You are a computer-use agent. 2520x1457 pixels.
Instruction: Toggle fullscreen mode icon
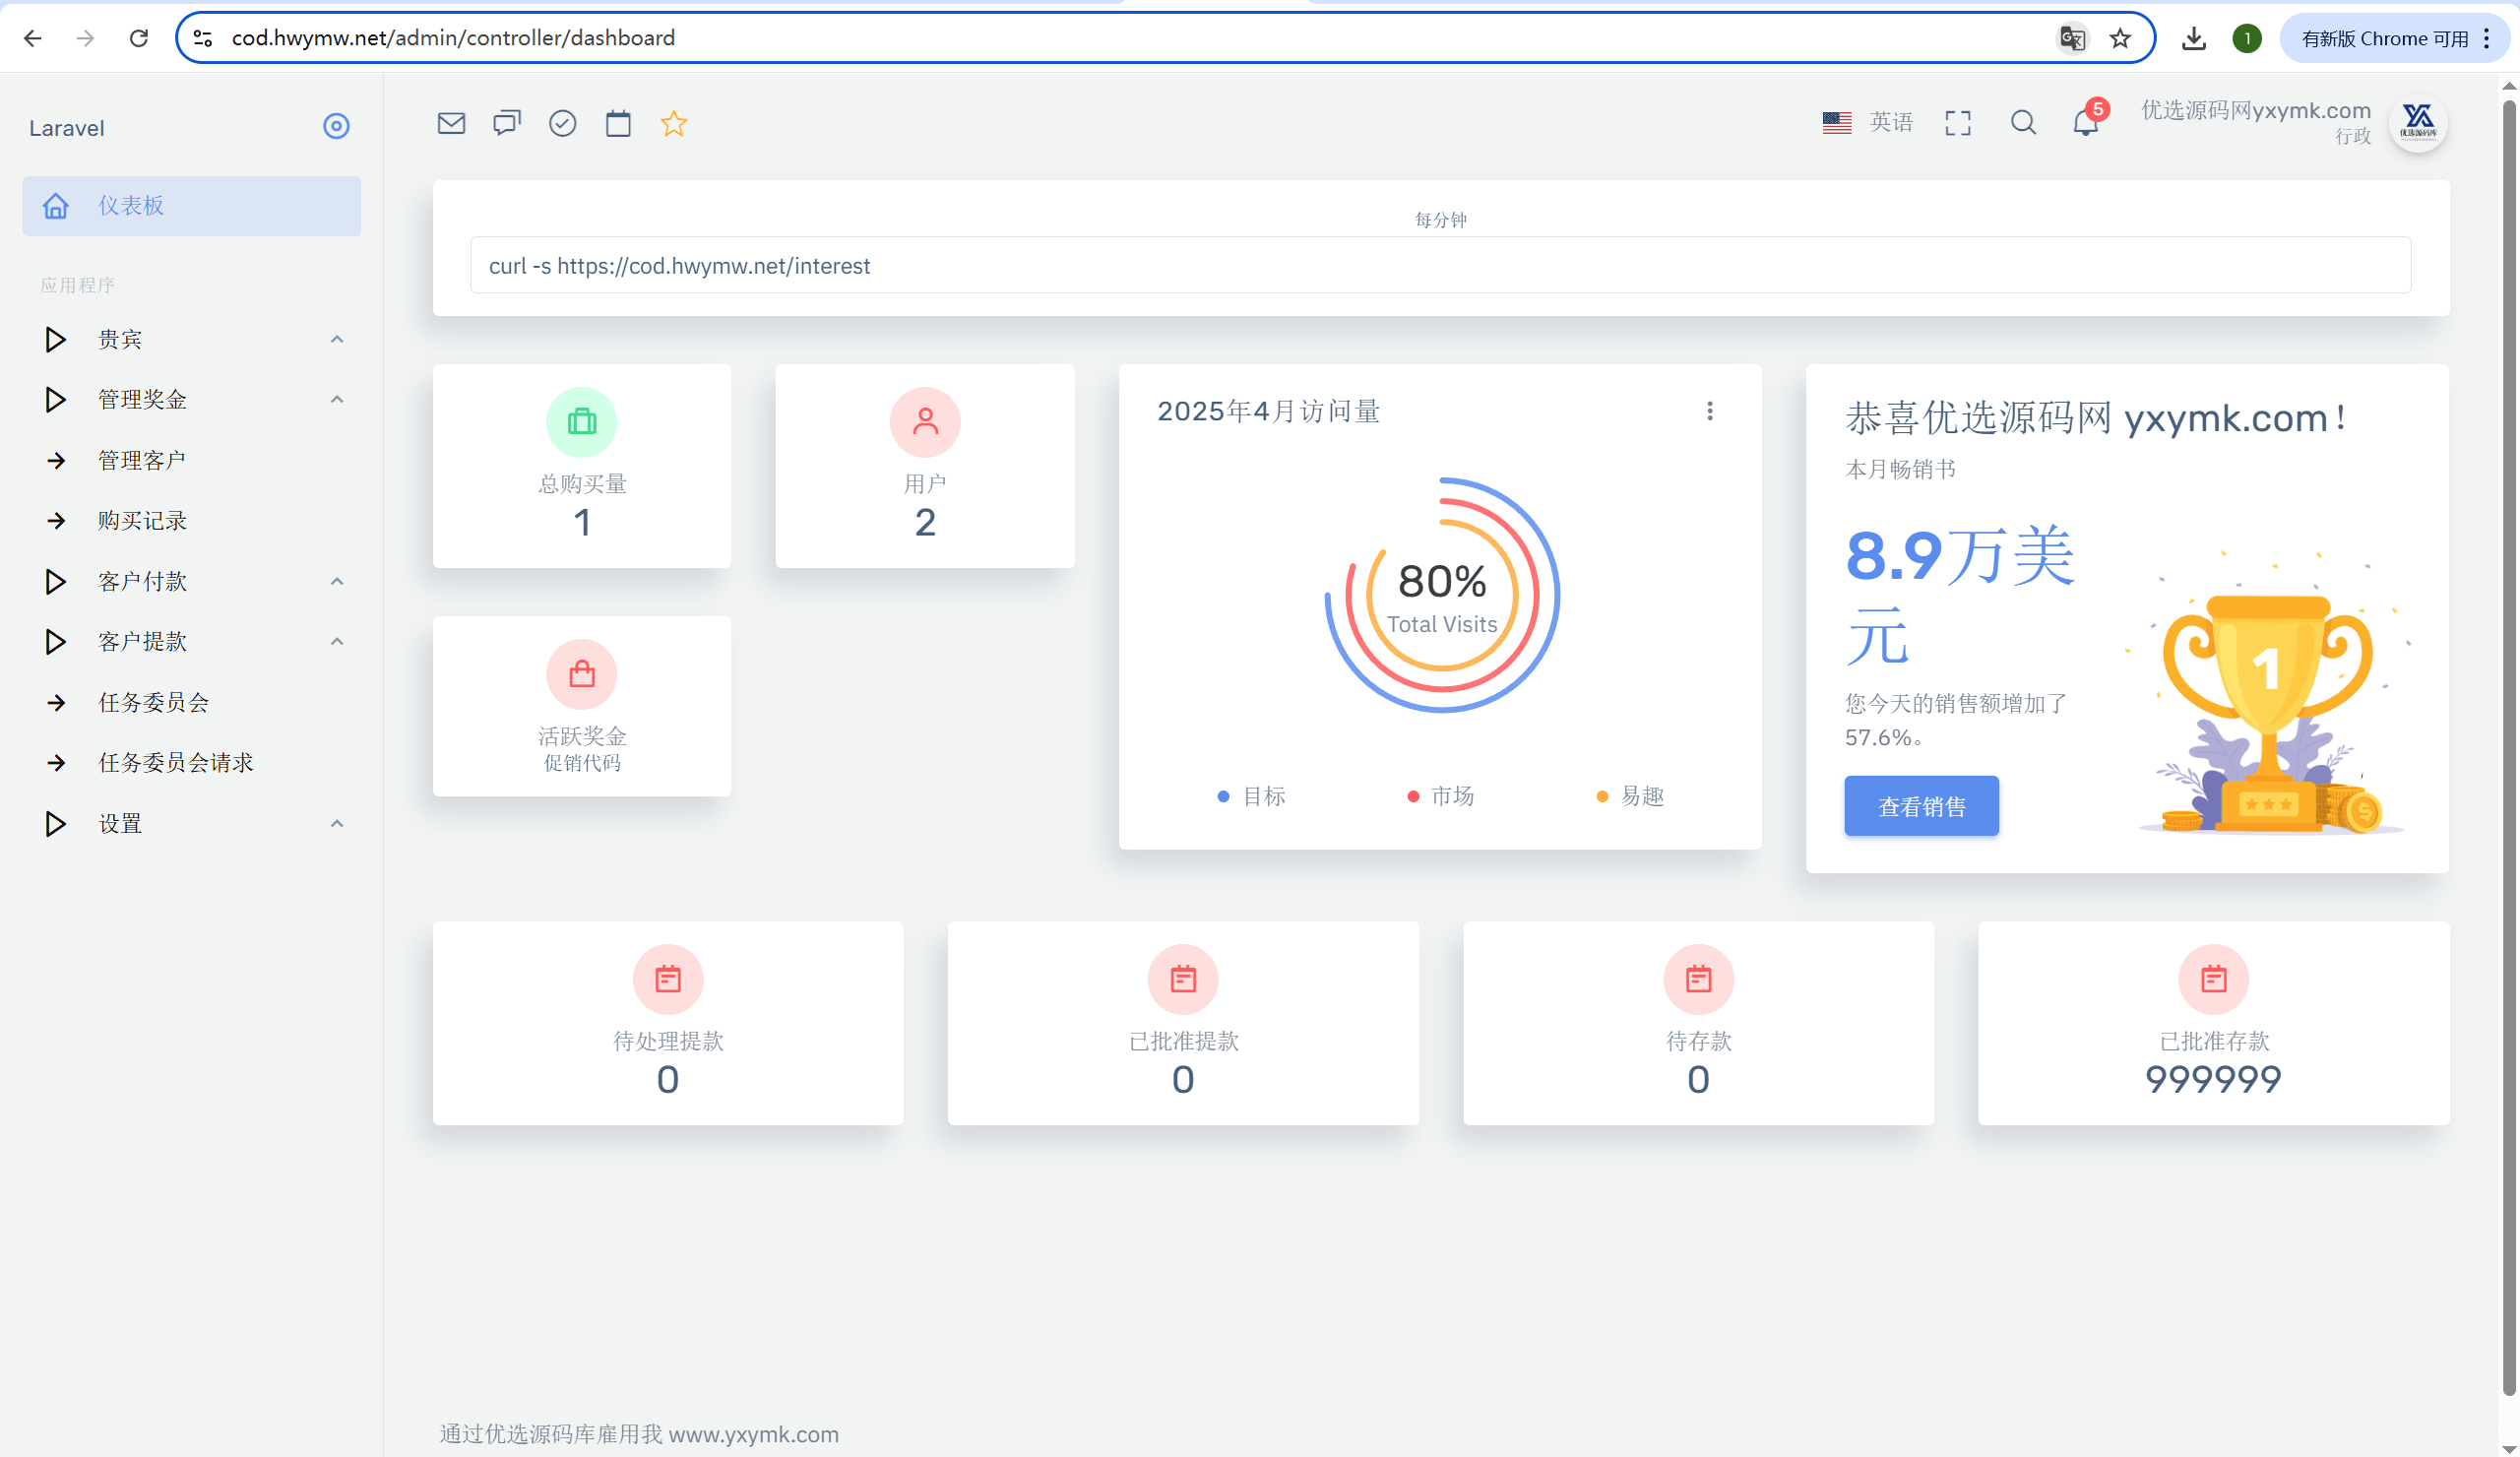tap(1957, 123)
